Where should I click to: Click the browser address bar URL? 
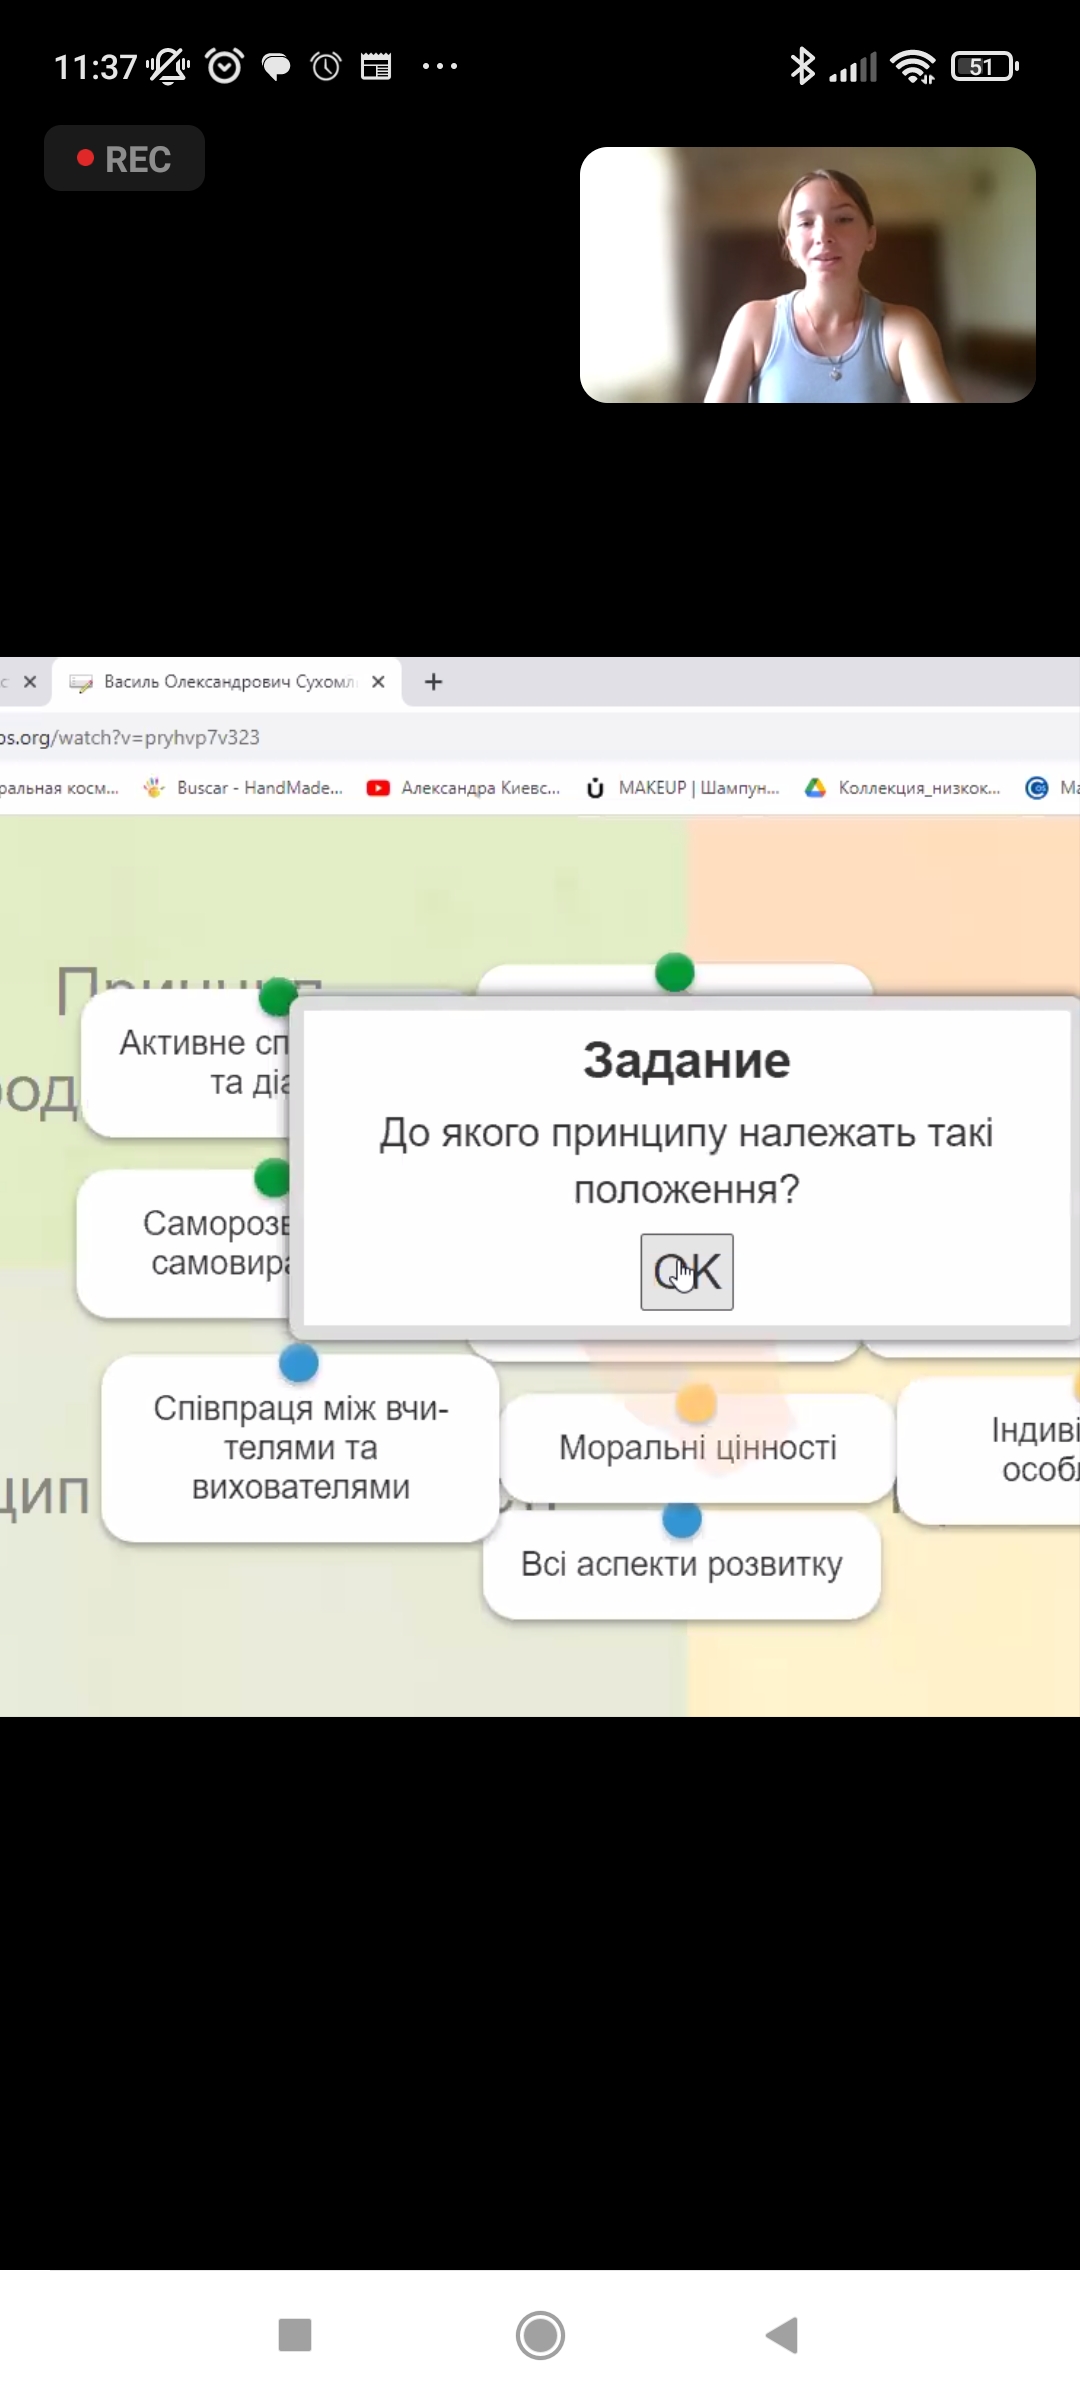130,738
